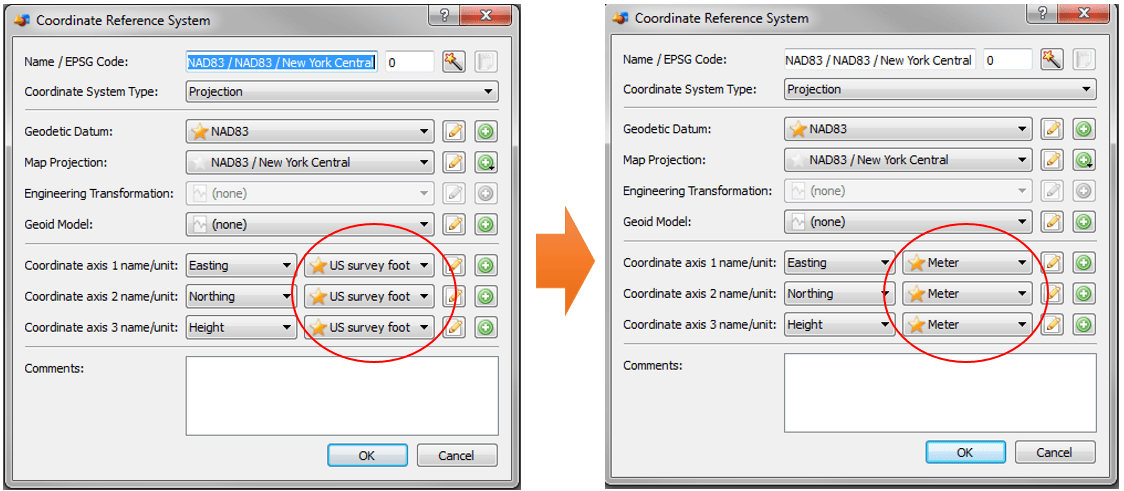1124x491 pixels.
Task: Edit axis 3 unit pencil icon, left dialog
Action: coord(453,328)
